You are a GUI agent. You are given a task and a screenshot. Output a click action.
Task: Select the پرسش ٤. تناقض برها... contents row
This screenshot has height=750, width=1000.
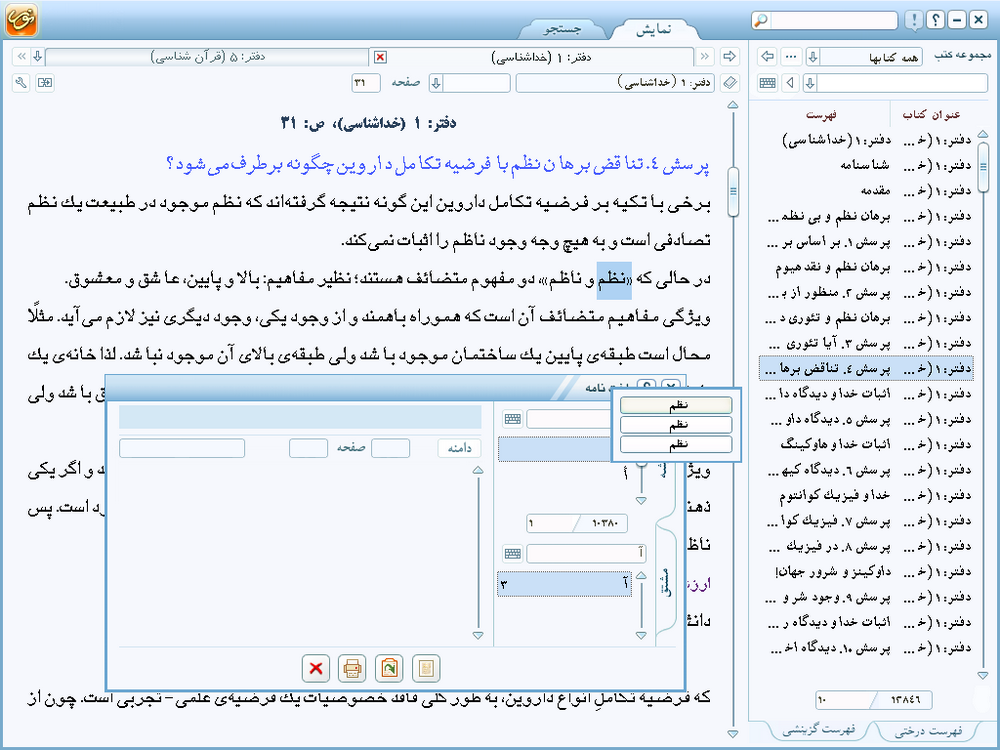[865, 369]
